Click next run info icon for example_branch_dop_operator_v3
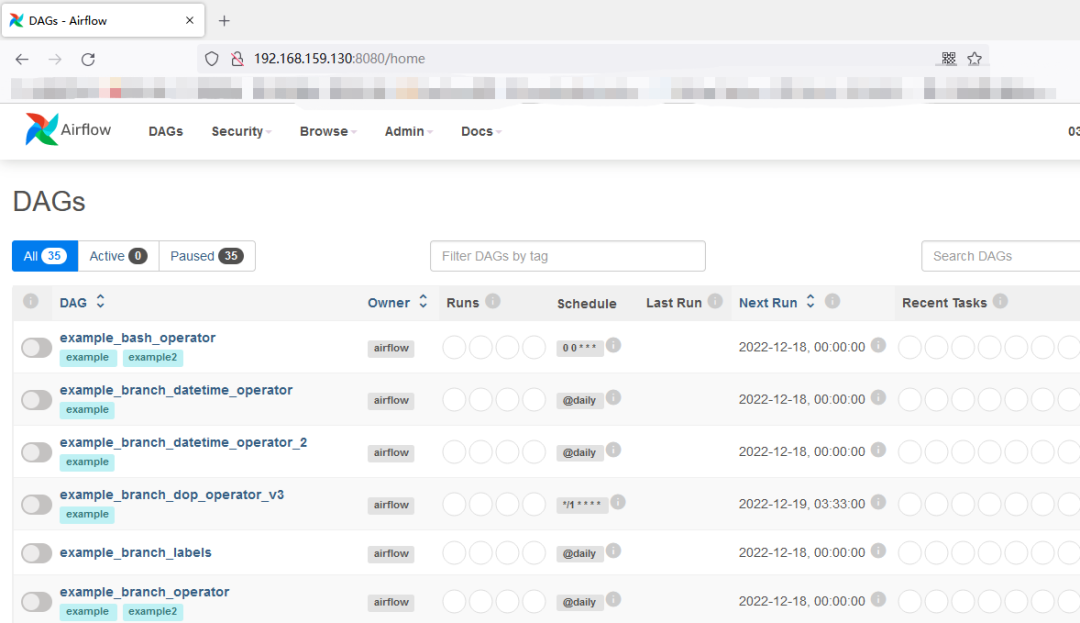 tap(878, 502)
